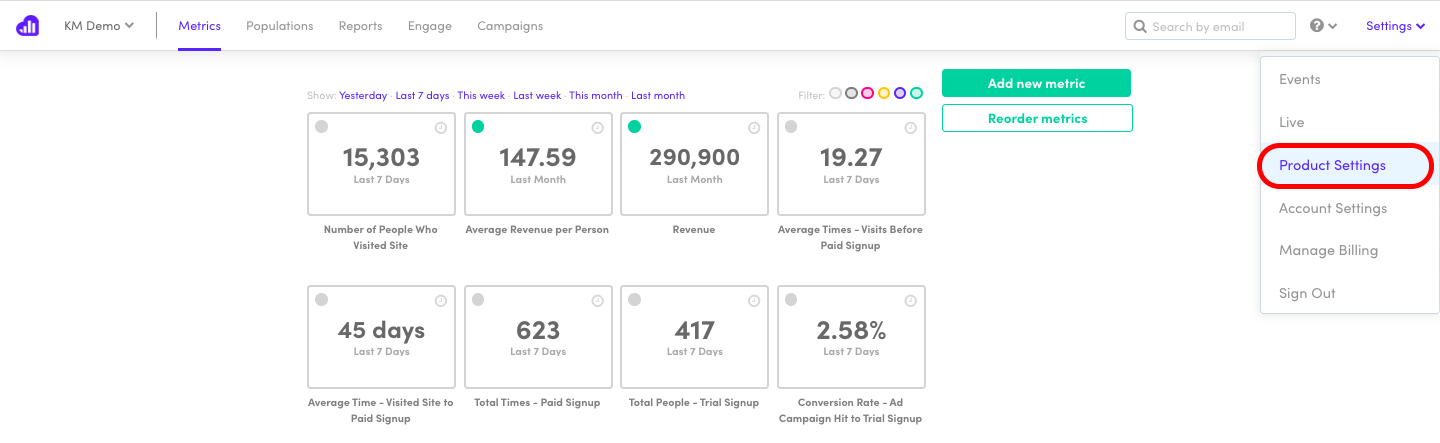Show metrics for This week
This screenshot has height=443, width=1440.
pyautogui.click(x=481, y=95)
